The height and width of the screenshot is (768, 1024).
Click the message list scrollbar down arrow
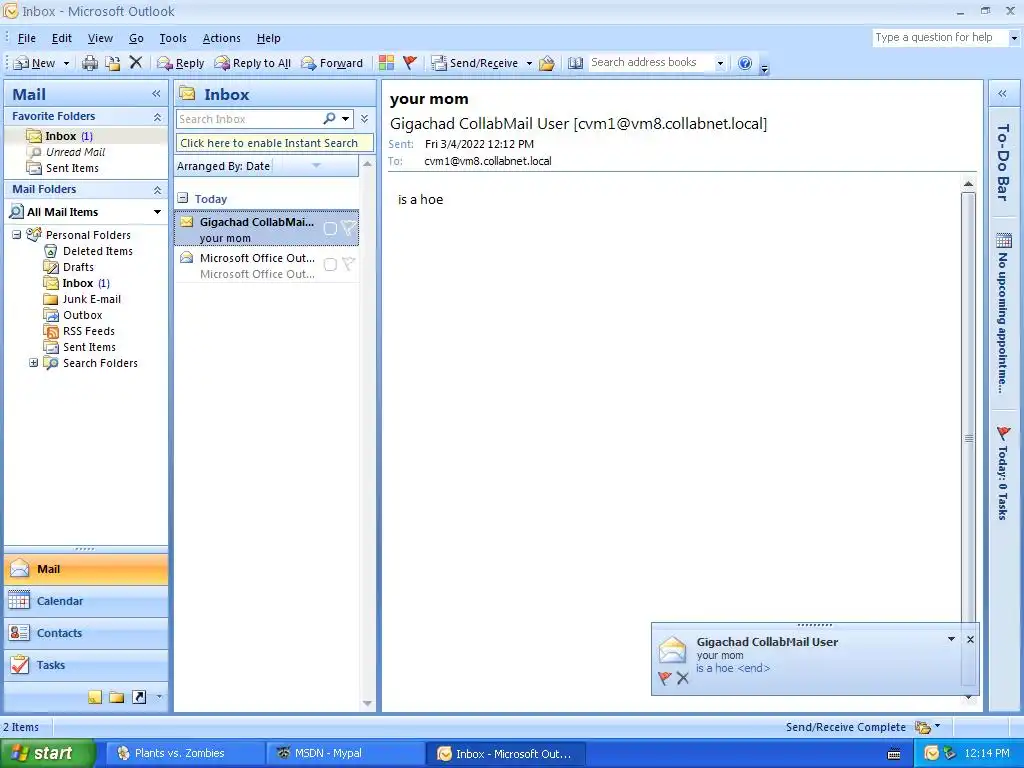pos(367,703)
